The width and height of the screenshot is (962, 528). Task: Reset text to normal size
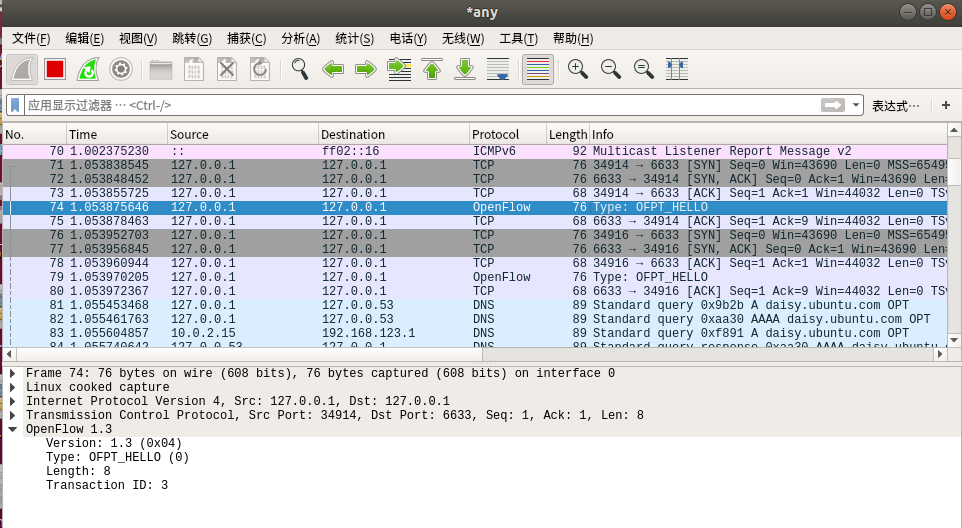pos(644,69)
